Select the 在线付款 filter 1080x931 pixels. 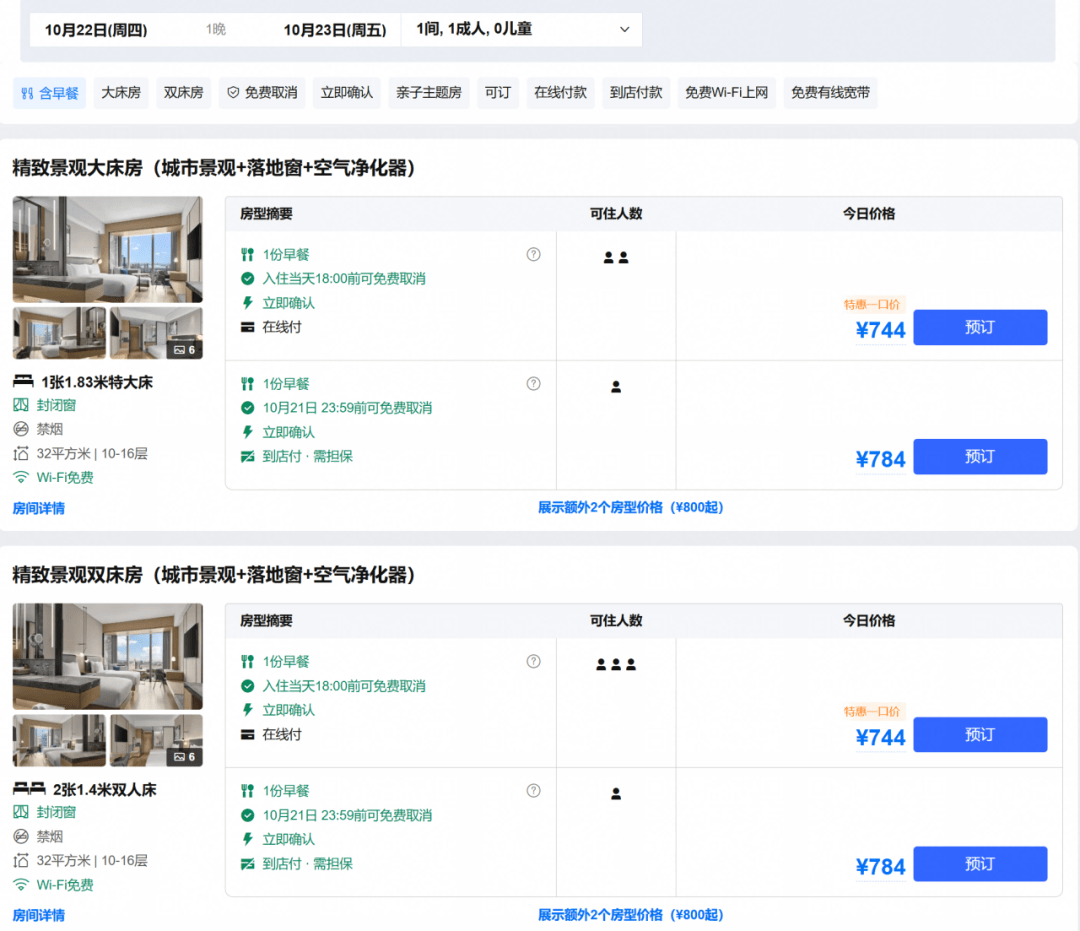tap(560, 93)
